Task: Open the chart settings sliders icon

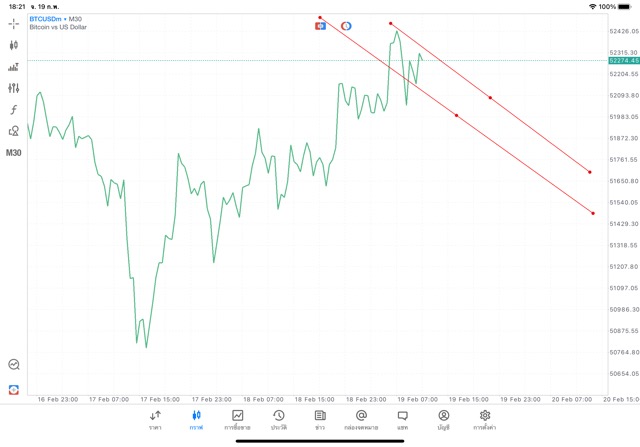Action: click(x=14, y=88)
